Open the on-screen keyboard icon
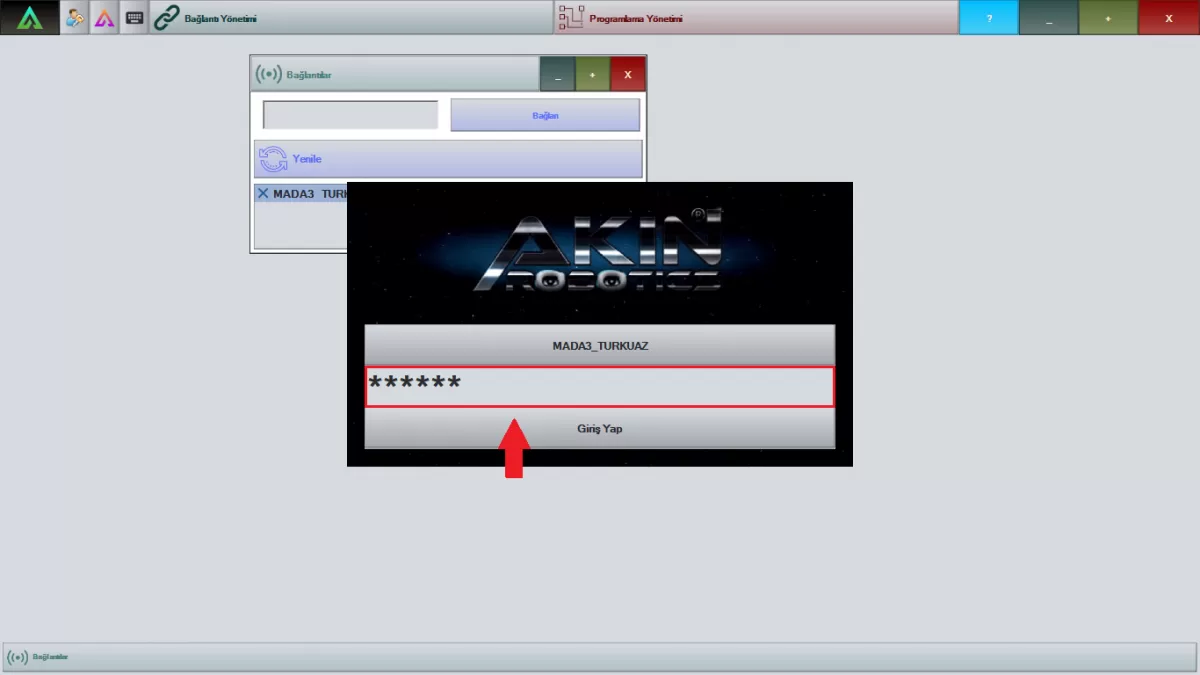This screenshot has width=1200, height=675. point(134,18)
